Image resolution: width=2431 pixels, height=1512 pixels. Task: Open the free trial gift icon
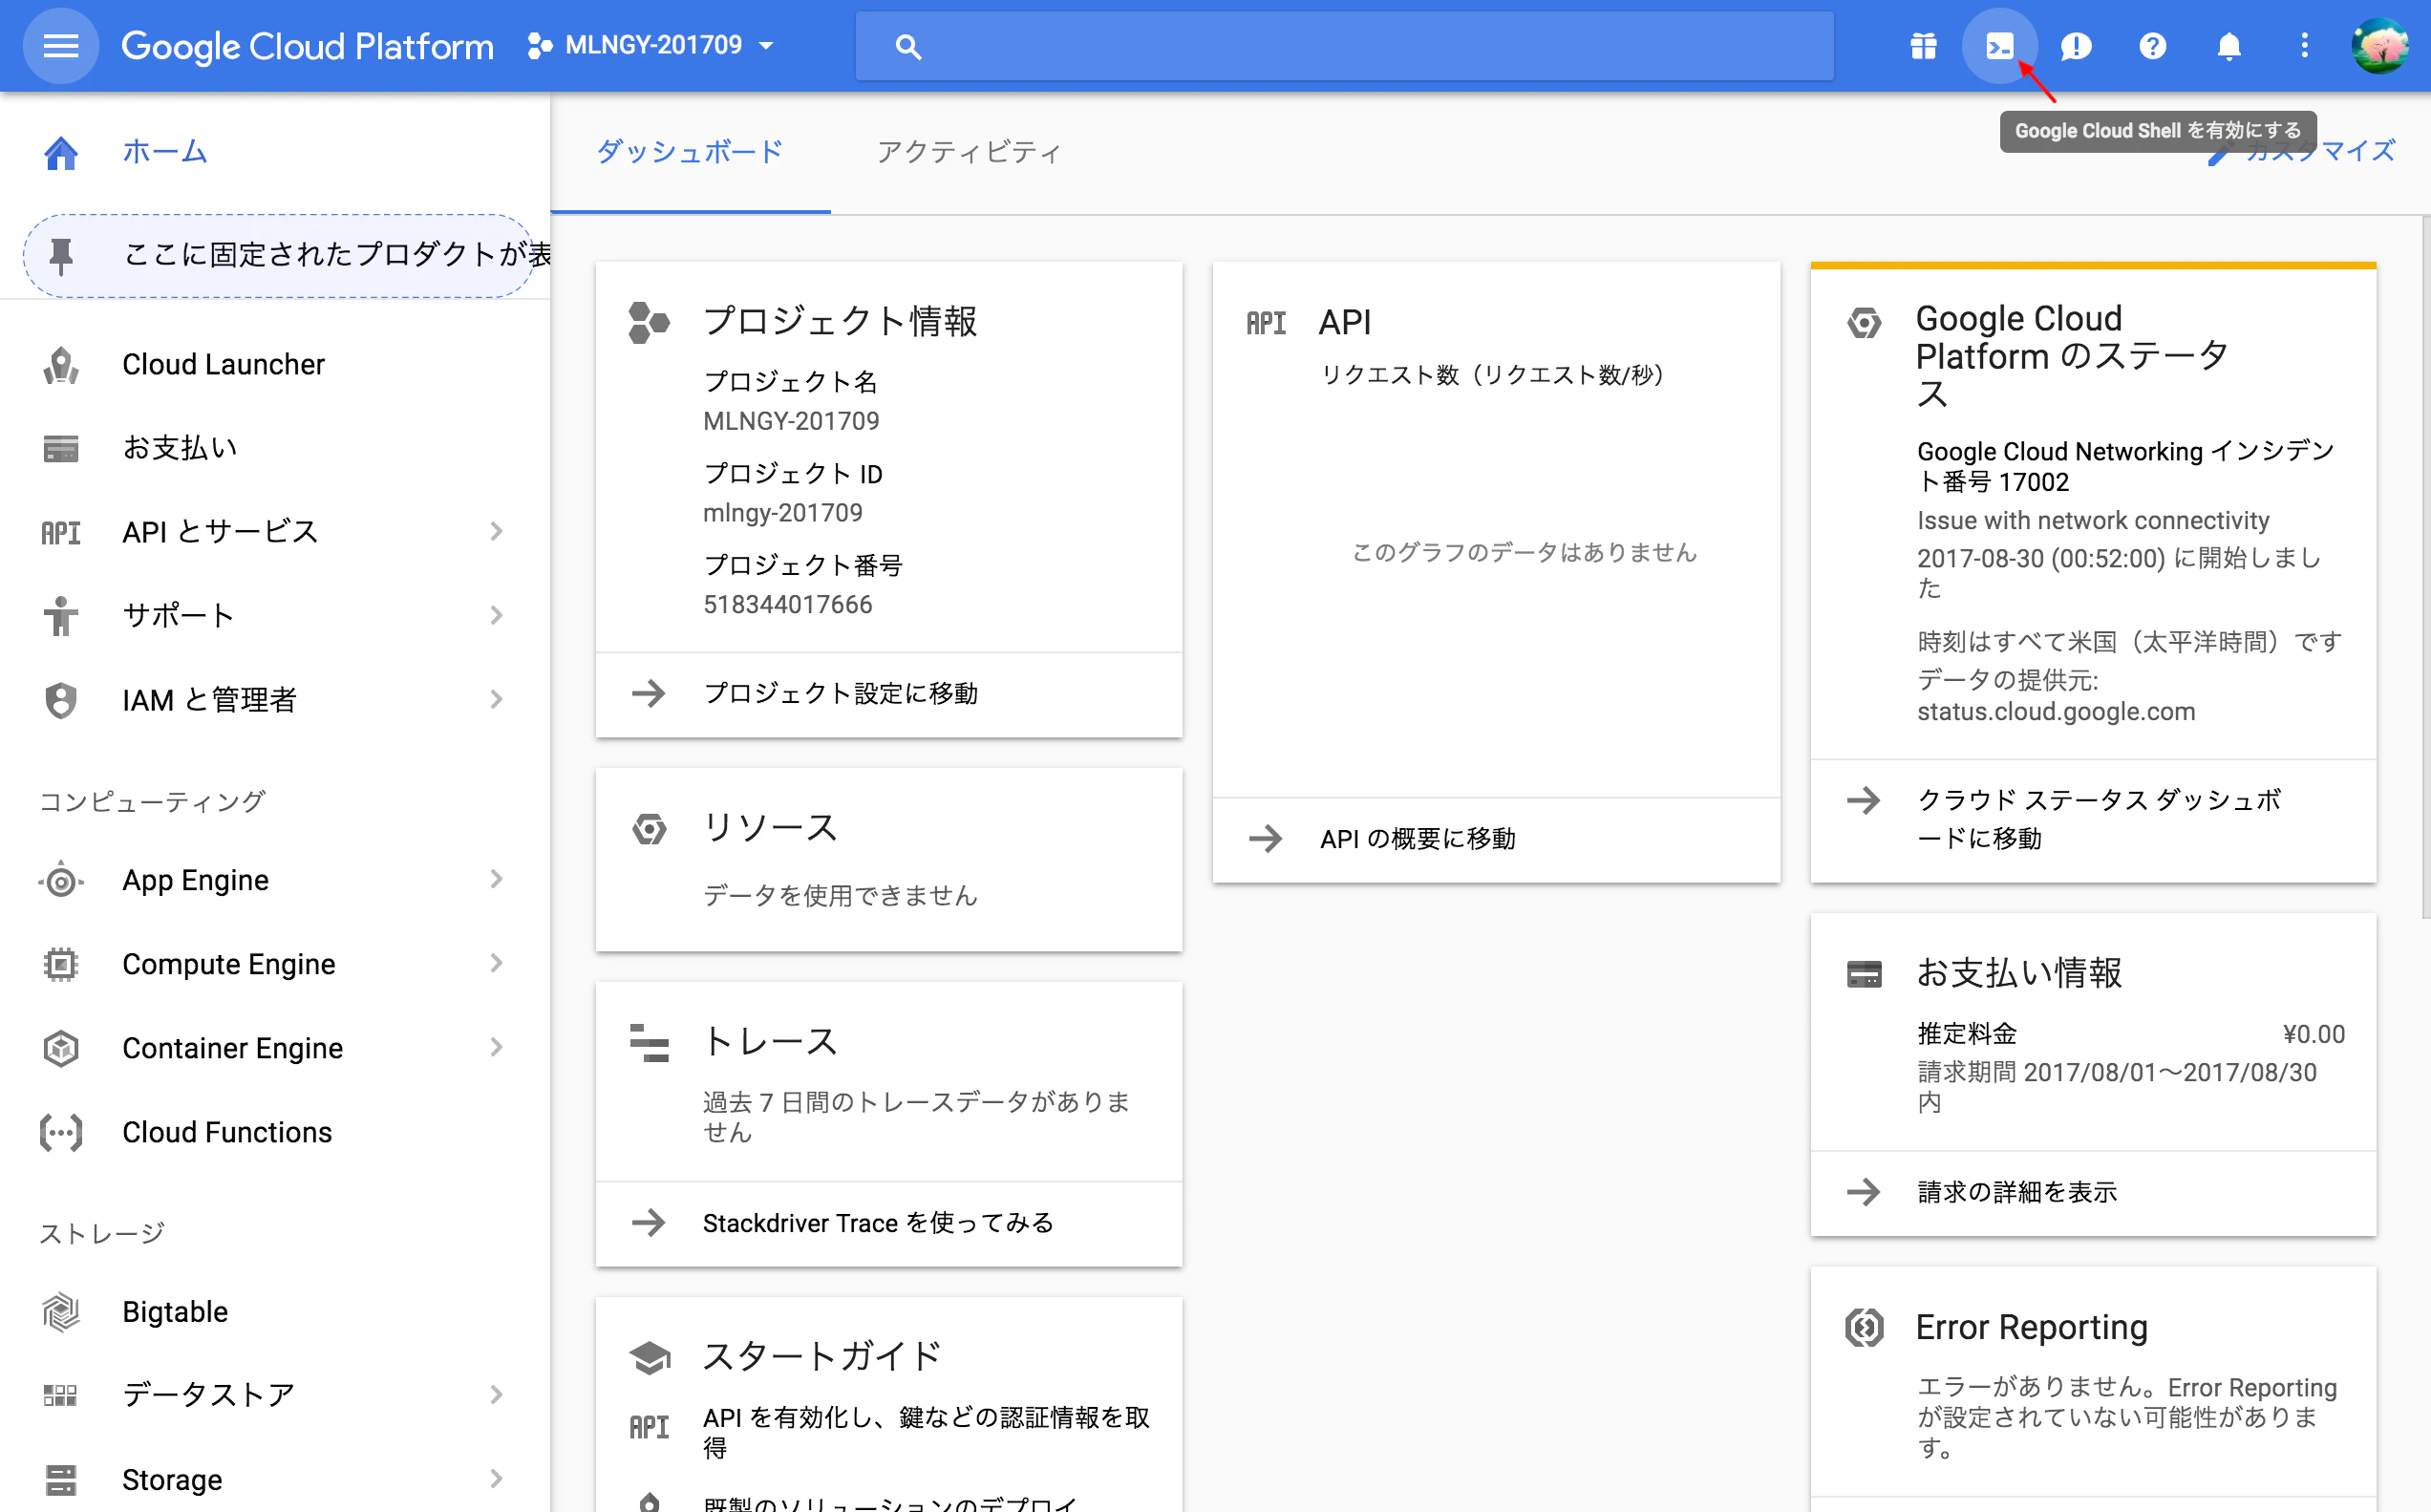1923,46
